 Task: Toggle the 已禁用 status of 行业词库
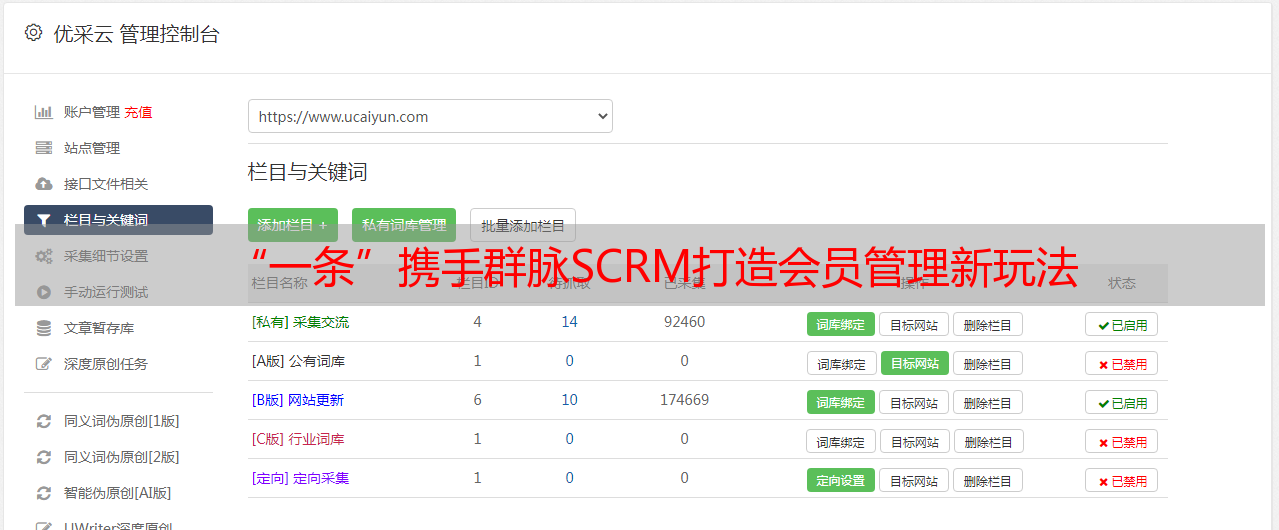(x=1122, y=441)
